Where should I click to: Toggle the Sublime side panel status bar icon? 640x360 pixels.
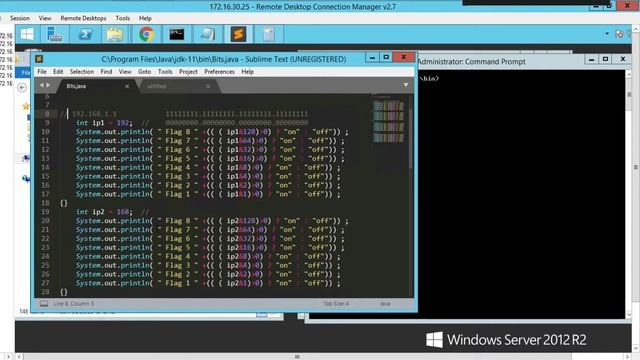click(x=44, y=304)
